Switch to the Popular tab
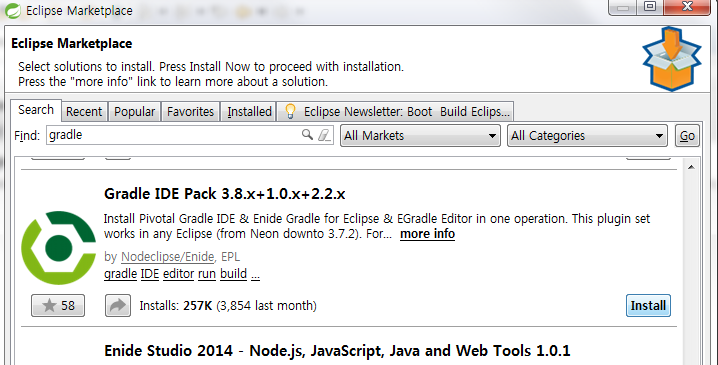Image resolution: width=718 pixels, height=365 pixels. click(135, 112)
